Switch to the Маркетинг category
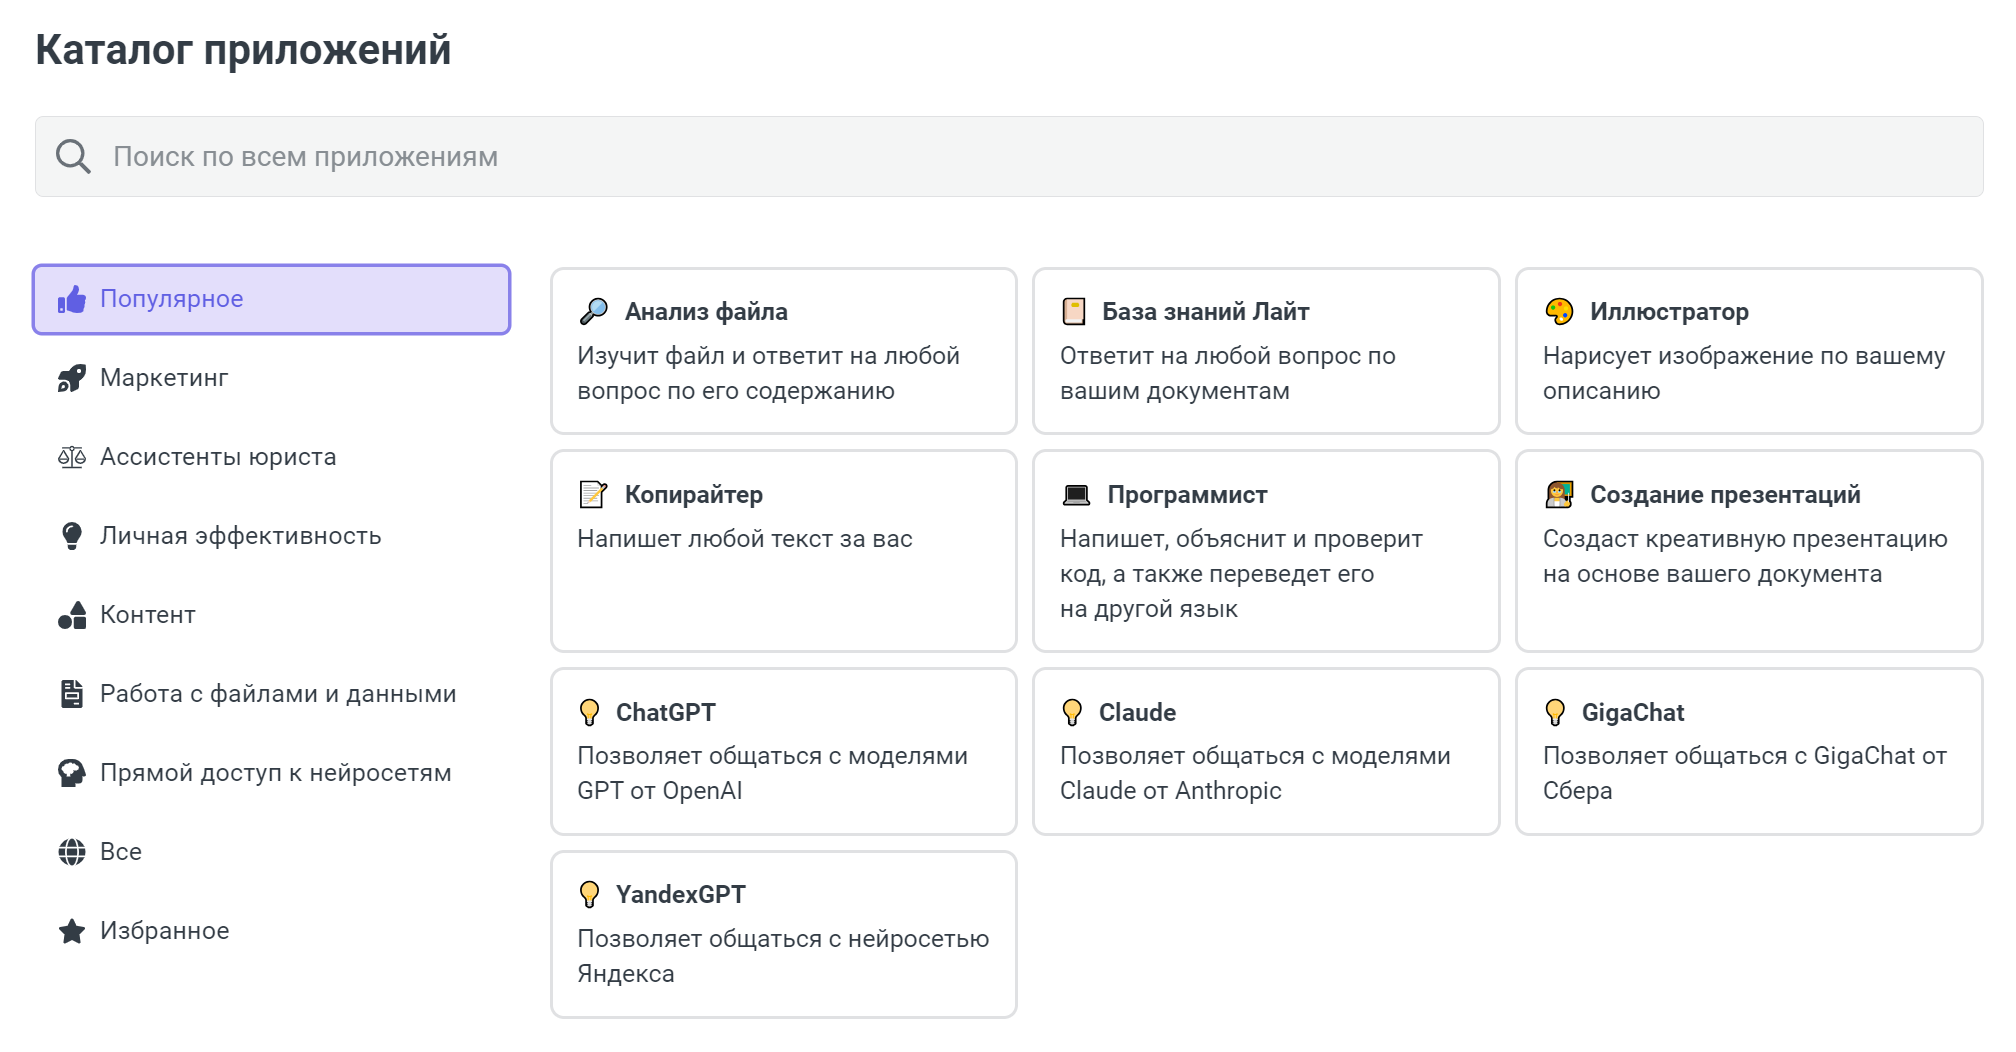 coord(164,378)
